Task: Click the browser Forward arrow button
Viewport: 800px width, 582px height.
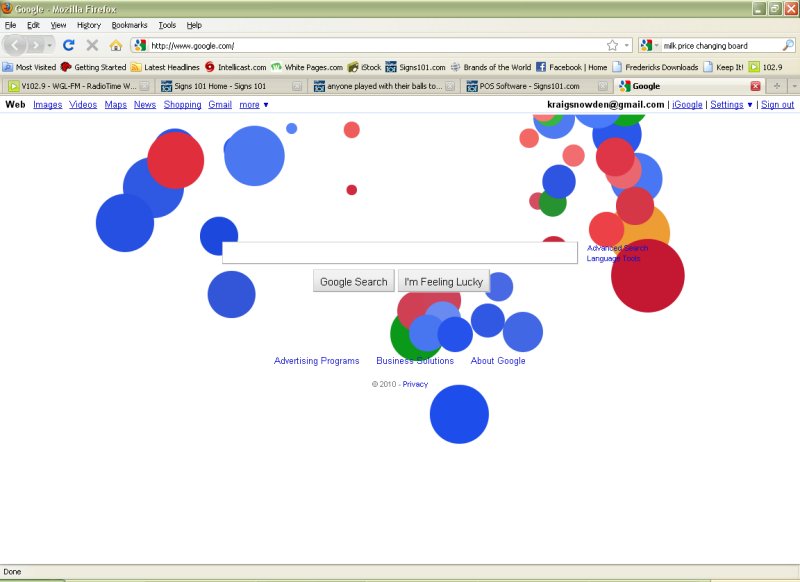Action: click(35, 45)
